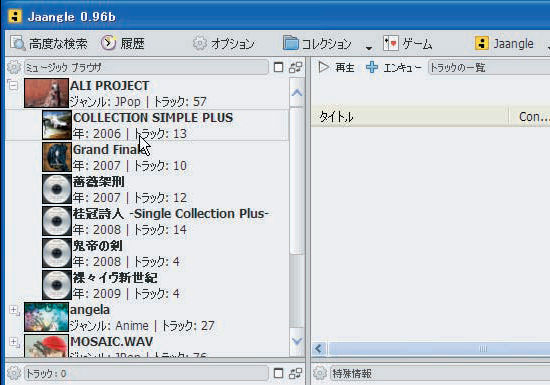550x385 pixels.
Task: Sort by the Con... column header
Action: click(x=530, y=116)
